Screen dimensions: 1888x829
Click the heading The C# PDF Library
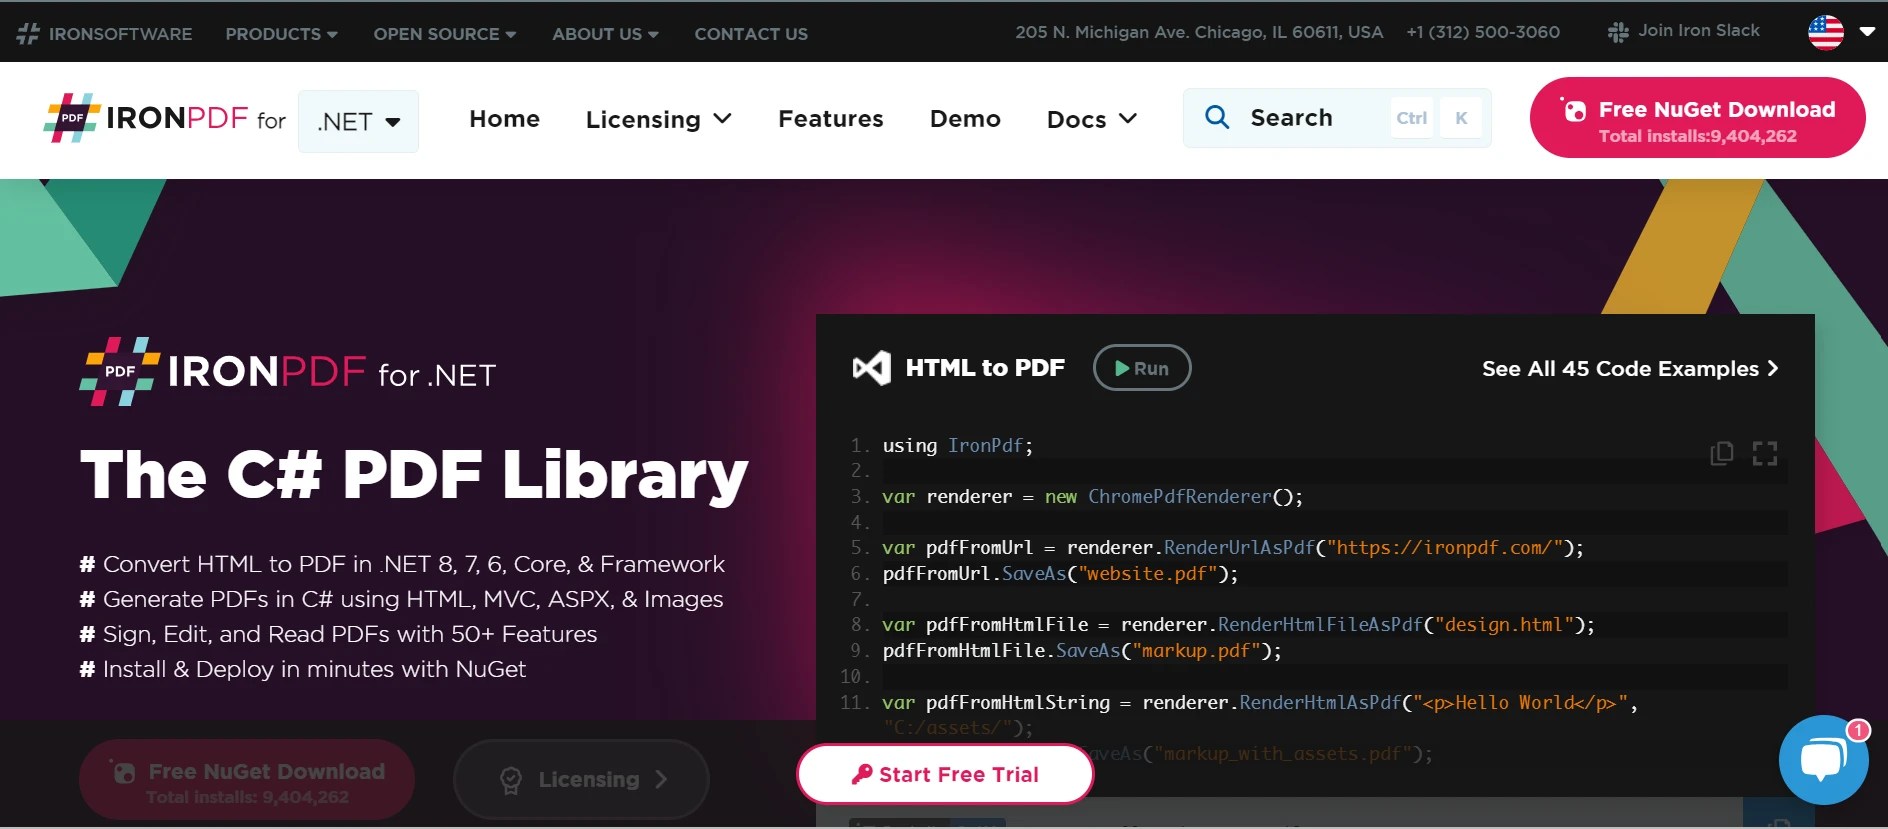[414, 475]
